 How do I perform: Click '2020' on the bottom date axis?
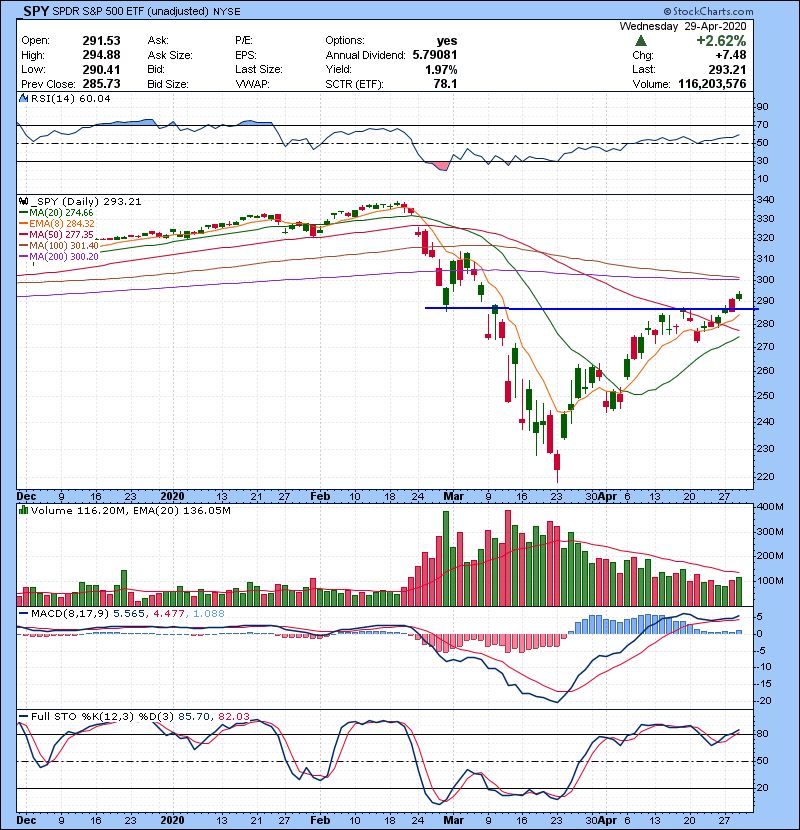pyautogui.click(x=173, y=820)
